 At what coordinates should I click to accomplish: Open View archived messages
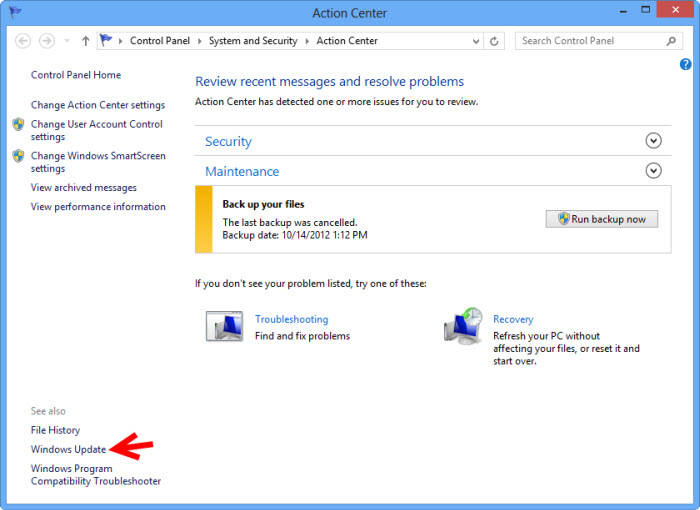click(x=83, y=188)
